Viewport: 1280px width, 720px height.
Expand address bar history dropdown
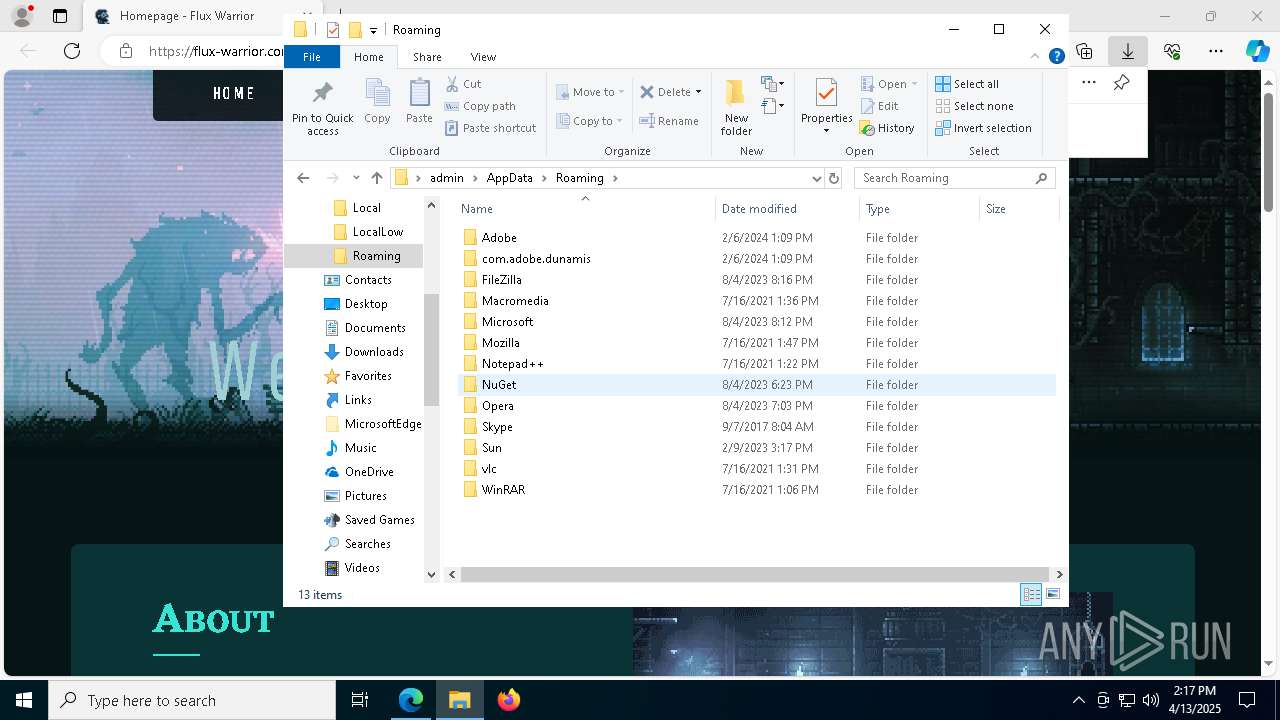coord(816,178)
